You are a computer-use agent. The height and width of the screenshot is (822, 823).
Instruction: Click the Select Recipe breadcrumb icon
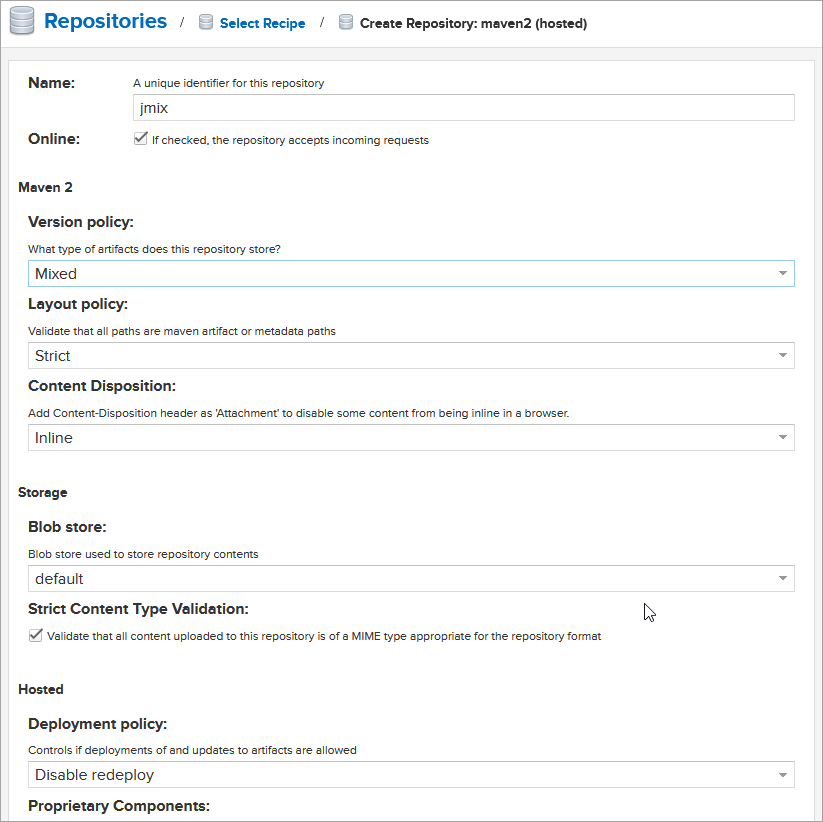206,22
